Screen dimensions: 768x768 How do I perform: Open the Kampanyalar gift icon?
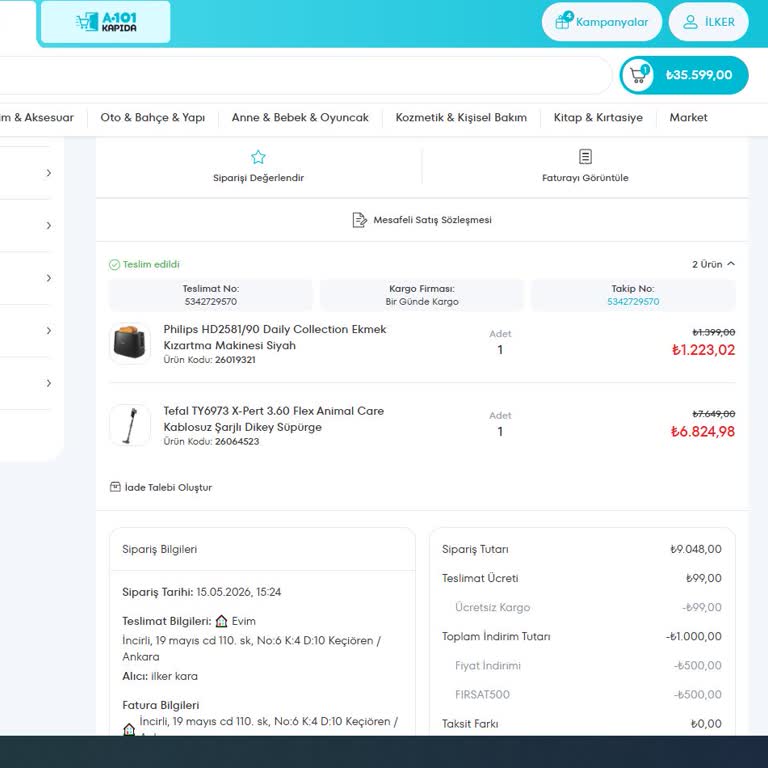[564, 21]
